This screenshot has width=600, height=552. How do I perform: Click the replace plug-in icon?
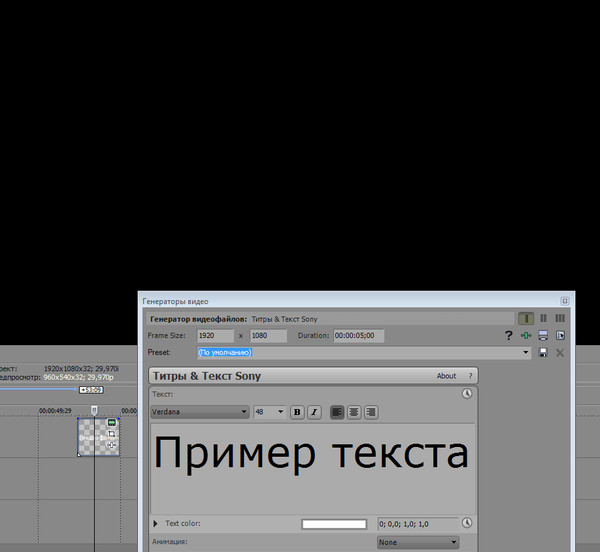[560, 335]
